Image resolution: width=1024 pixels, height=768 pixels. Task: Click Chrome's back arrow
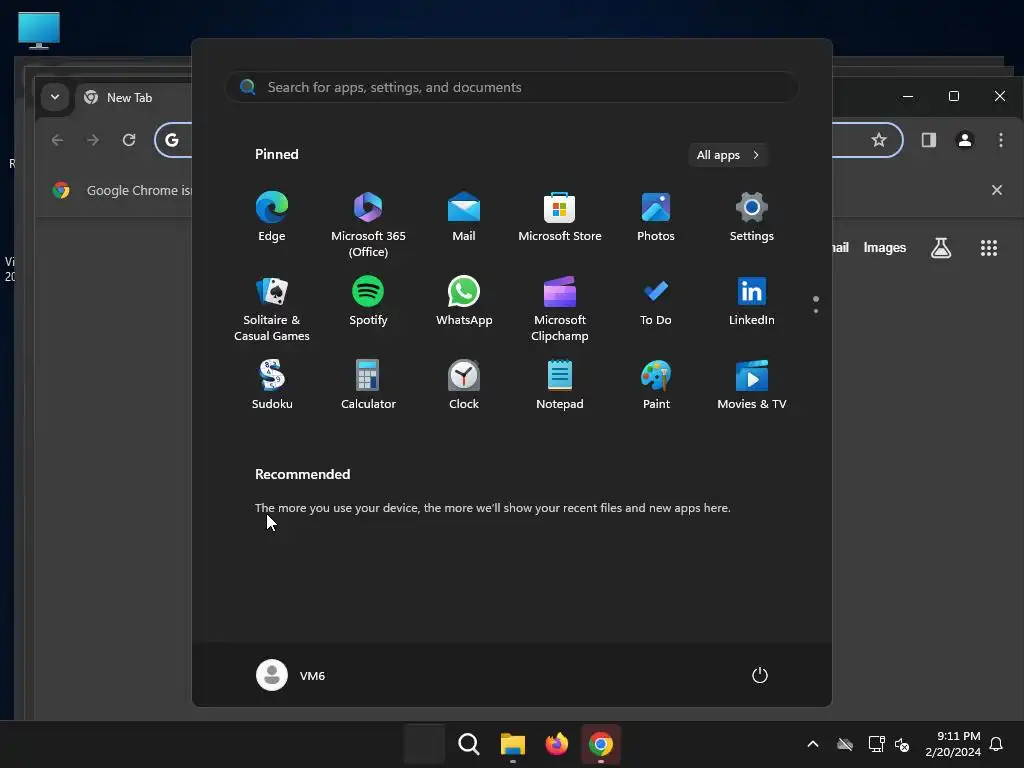pyautogui.click(x=57, y=140)
